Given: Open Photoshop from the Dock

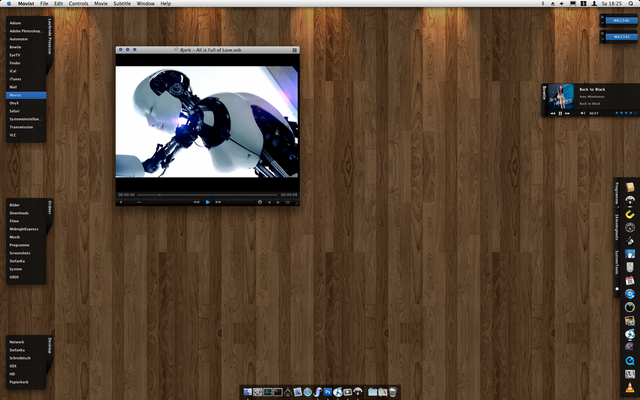Looking at the screenshot, I should 328,392.
